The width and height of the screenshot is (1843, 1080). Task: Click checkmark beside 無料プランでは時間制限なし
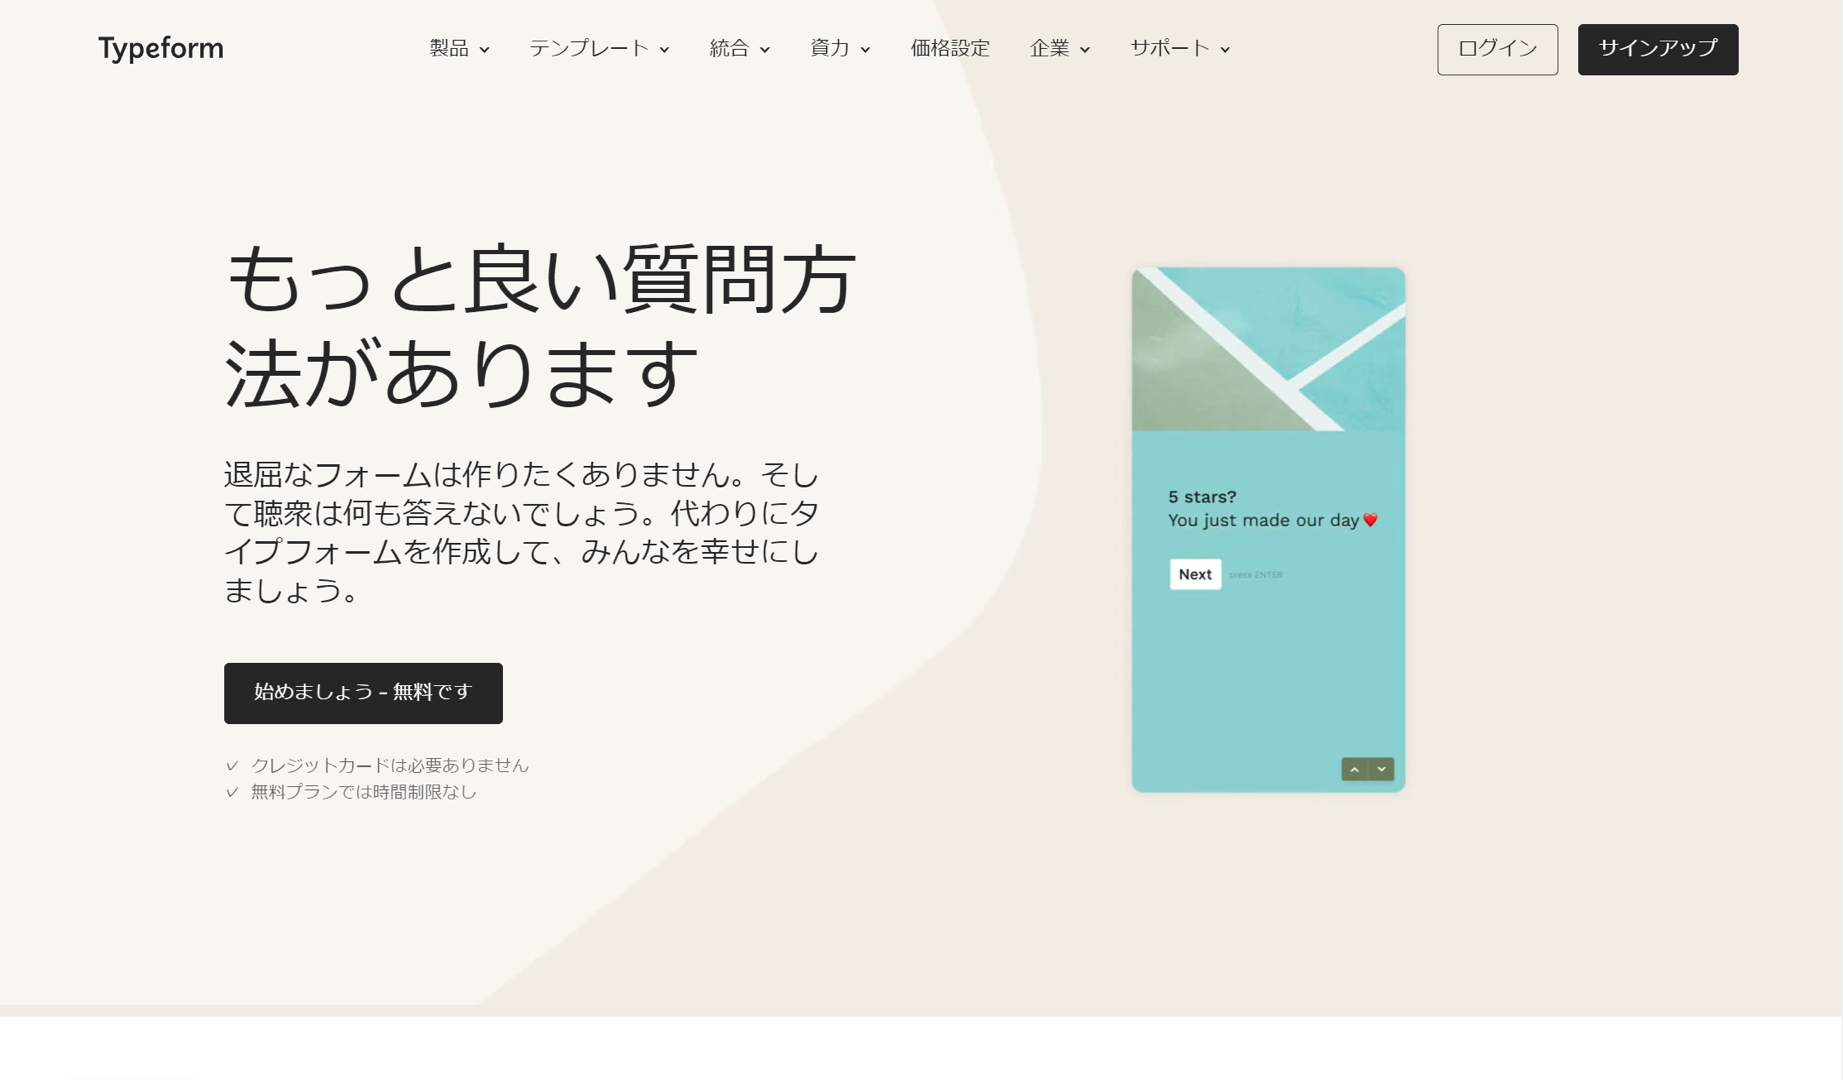pyautogui.click(x=232, y=792)
